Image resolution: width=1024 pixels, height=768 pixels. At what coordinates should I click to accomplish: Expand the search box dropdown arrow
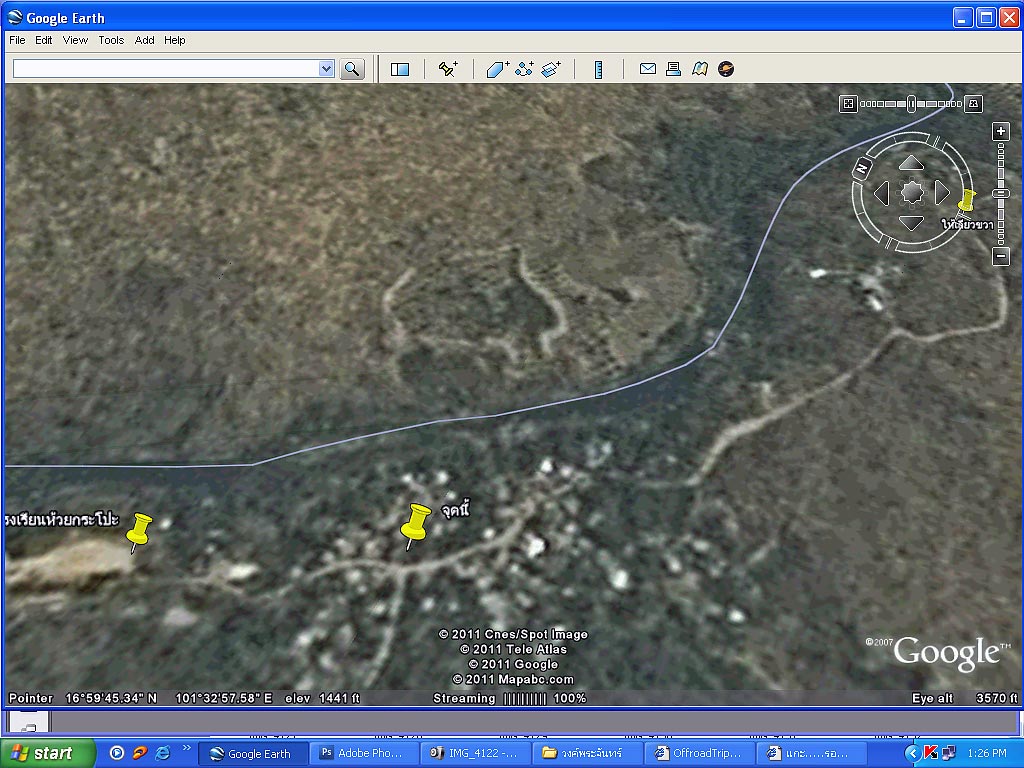[x=326, y=69]
